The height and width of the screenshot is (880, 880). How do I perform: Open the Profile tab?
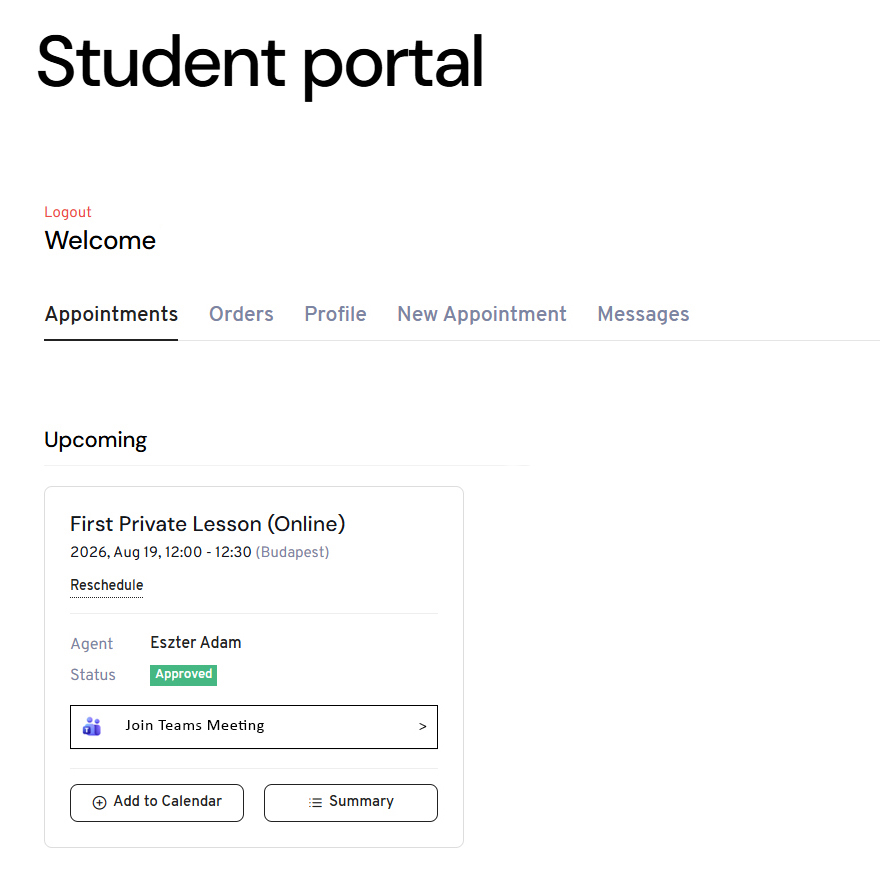(x=336, y=314)
